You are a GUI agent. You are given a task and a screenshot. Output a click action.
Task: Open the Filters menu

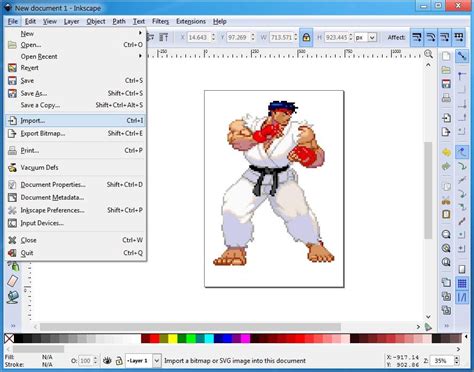point(160,21)
